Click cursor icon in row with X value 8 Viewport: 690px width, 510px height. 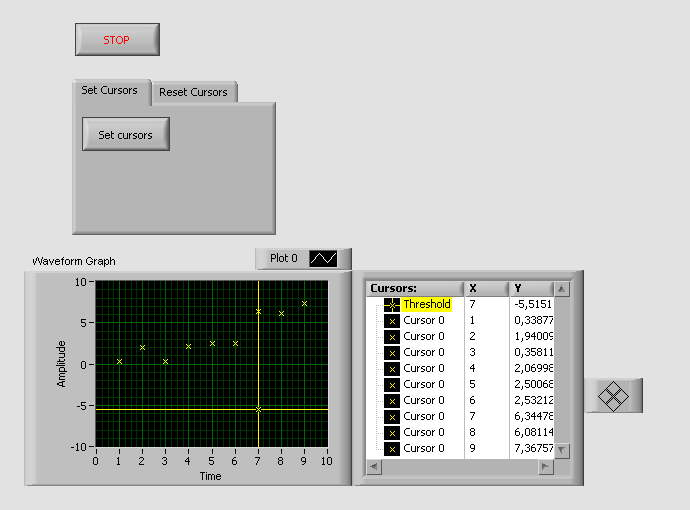coord(392,433)
